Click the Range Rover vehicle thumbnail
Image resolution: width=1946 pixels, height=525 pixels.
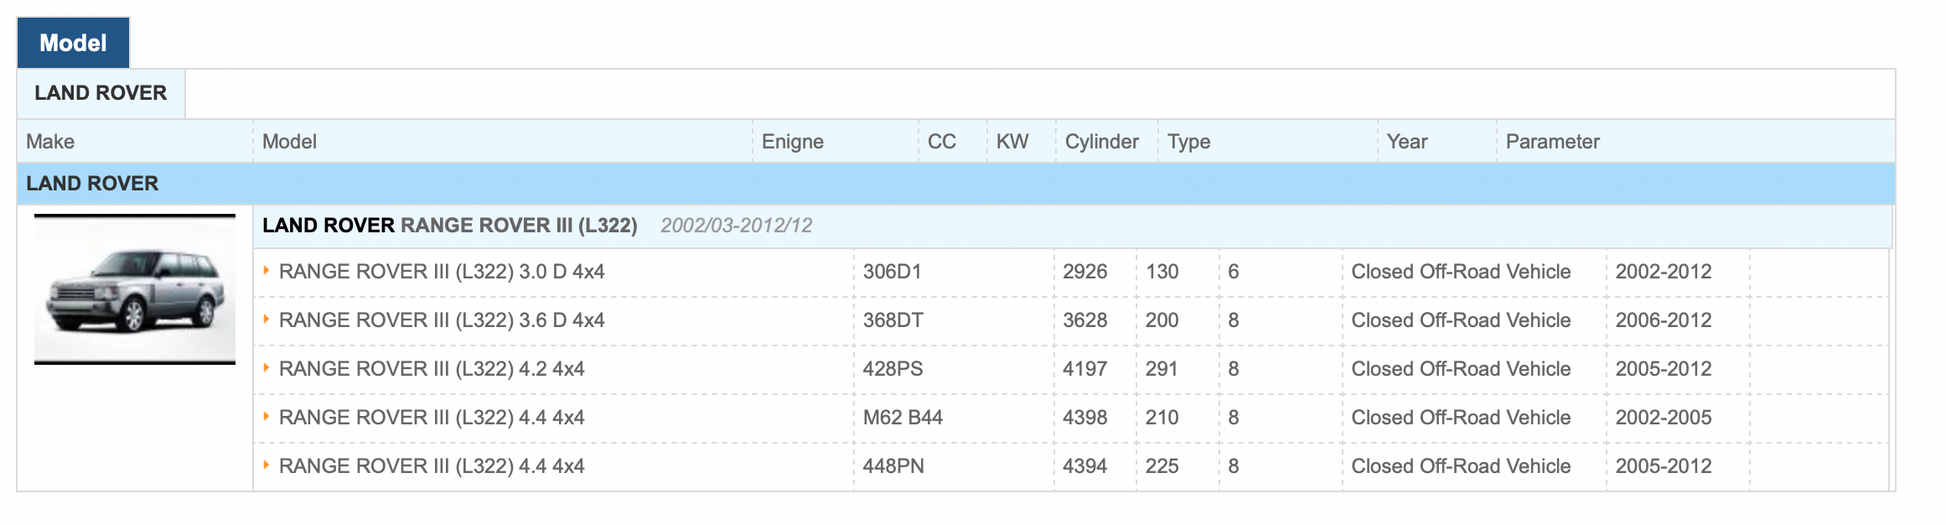point(135,289)
